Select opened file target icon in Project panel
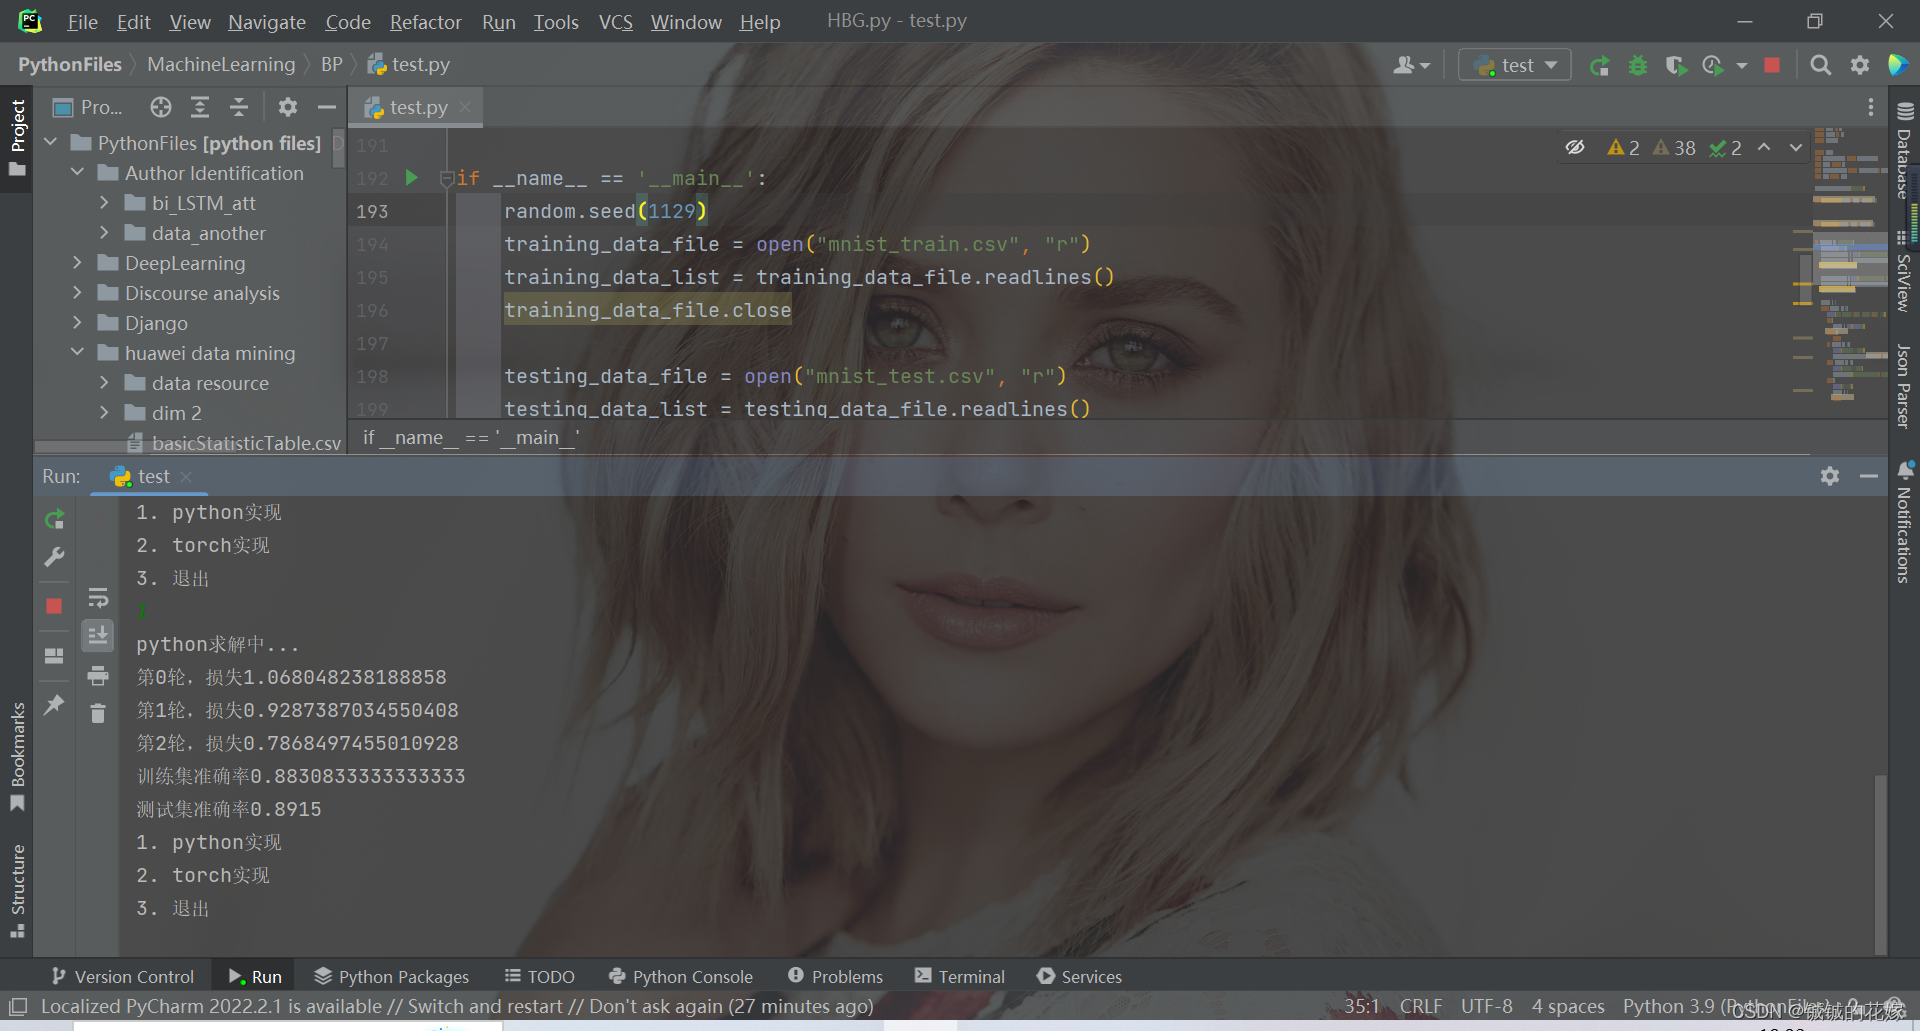 click(161, 107)
